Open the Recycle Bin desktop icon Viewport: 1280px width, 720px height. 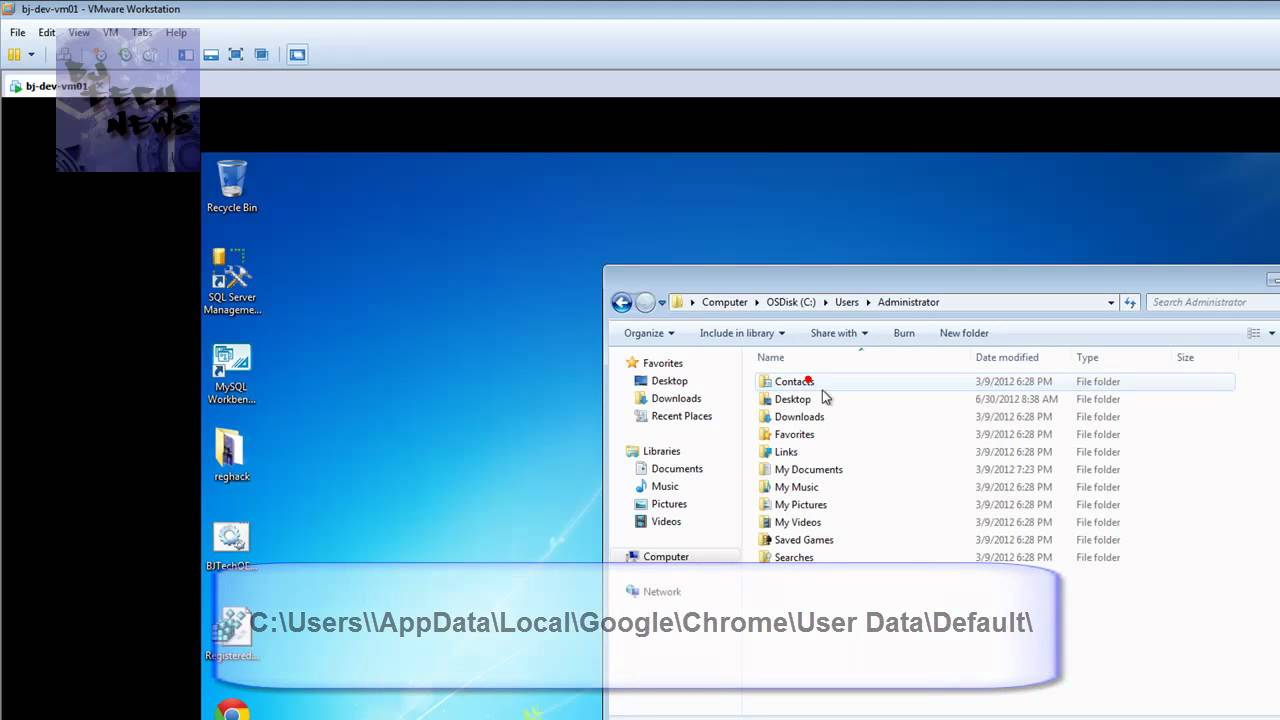[232, 187]
